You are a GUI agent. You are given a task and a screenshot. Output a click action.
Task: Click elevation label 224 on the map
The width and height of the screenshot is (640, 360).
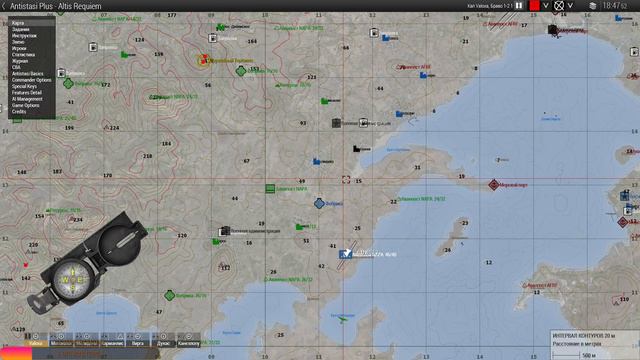tap(114, 128)
